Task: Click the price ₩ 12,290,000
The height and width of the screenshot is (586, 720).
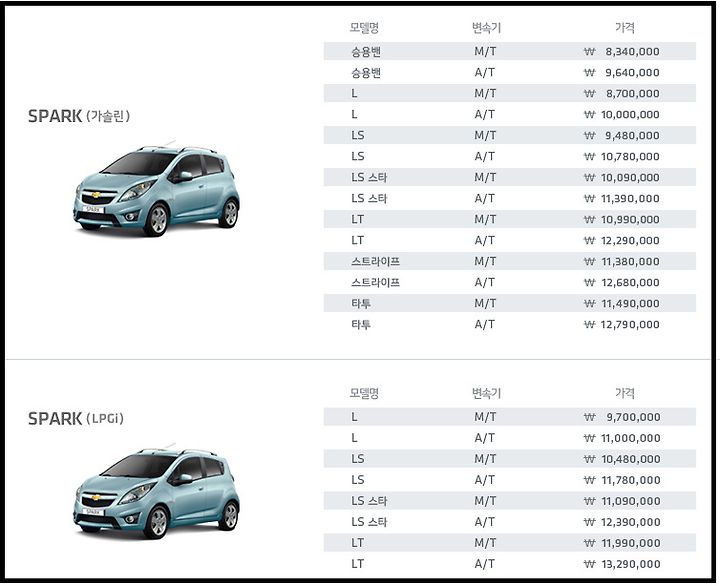Action: 621,240
